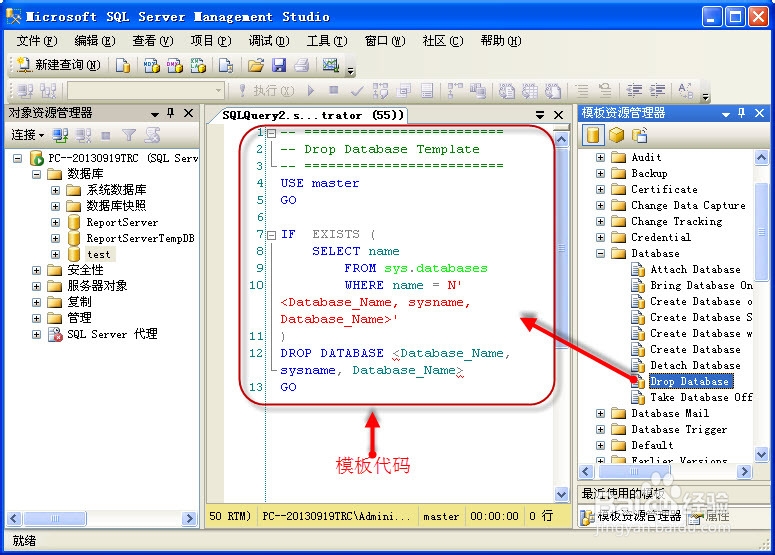The width and height of the screenshot is (775, 555).
Task: Expand the 安全性 folder
Action: pos(36,270)
